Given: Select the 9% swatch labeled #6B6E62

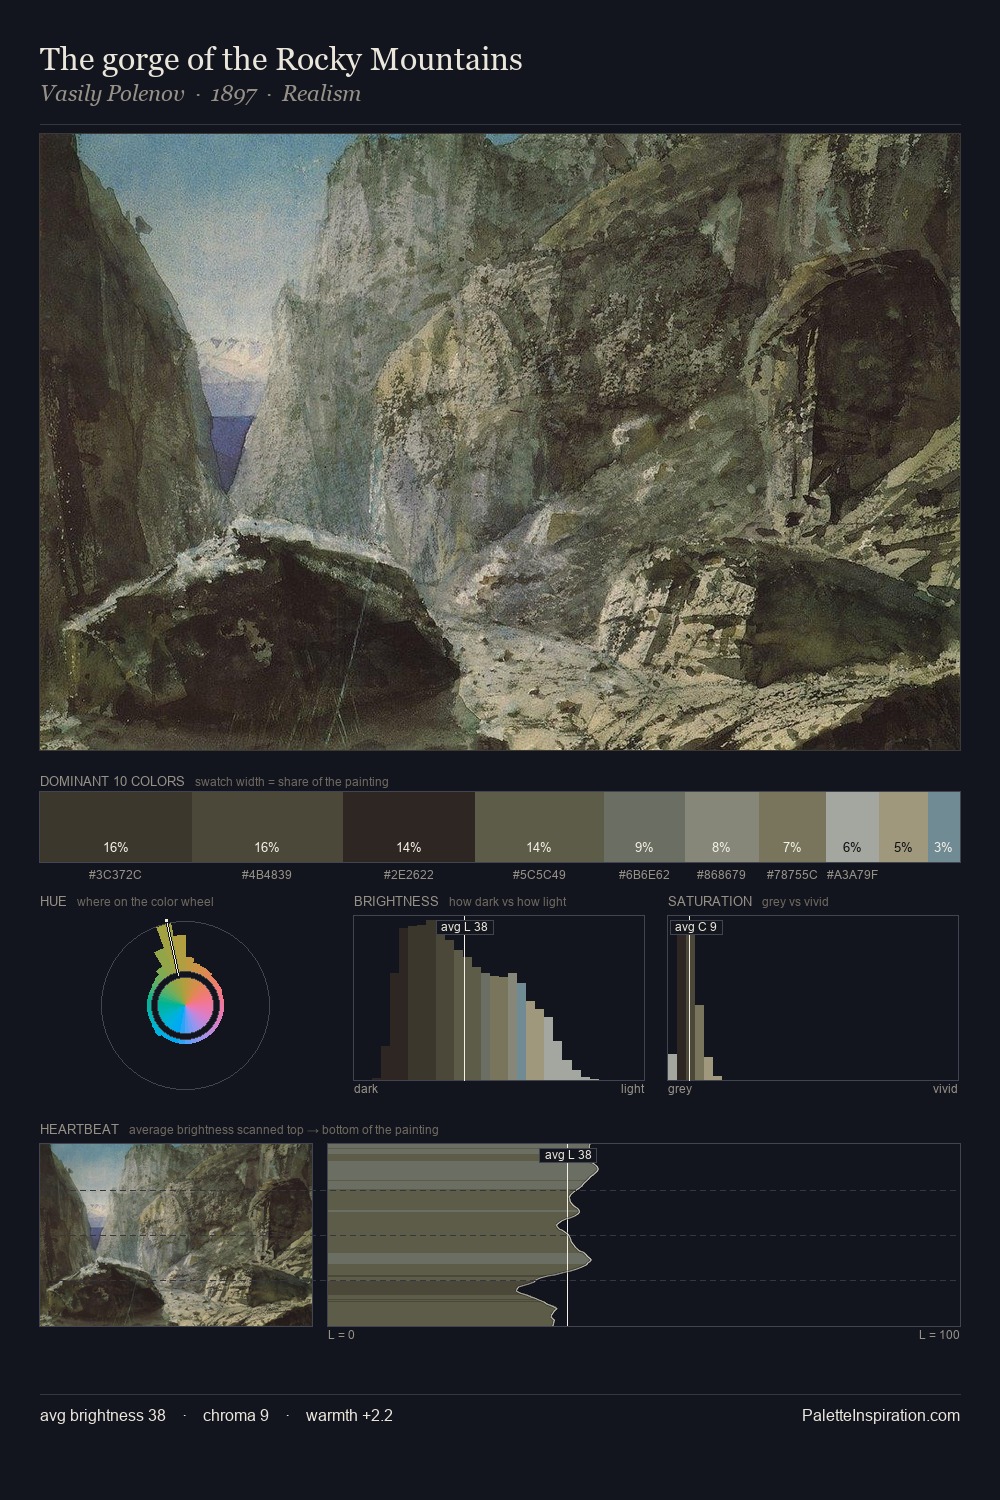Looking at the screenshot, I should [x=644, y=827].
